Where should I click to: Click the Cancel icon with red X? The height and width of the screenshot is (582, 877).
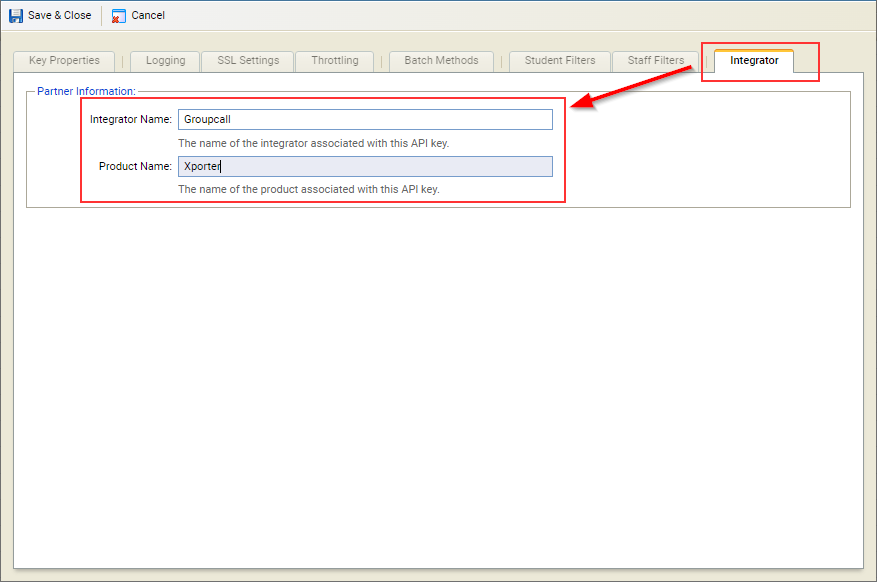(118, 16)
